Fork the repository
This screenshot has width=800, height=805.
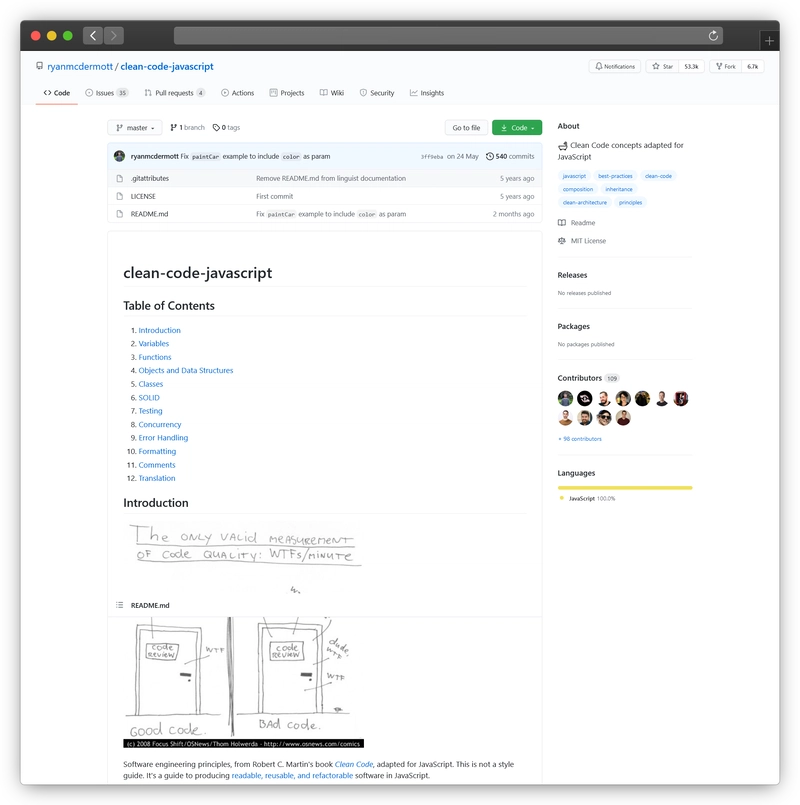coord(726,66)
